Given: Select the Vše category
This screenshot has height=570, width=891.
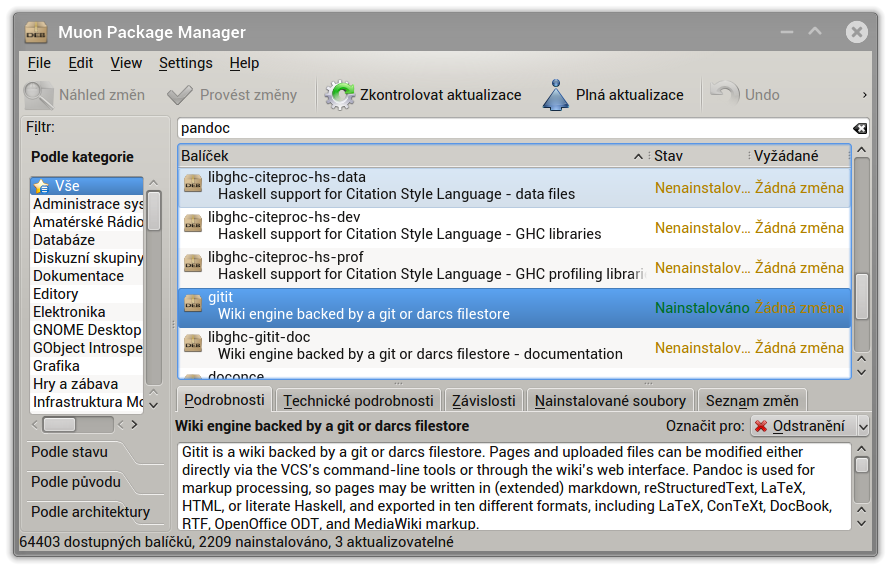Looking at the screenshot, I should coord(86,186).
